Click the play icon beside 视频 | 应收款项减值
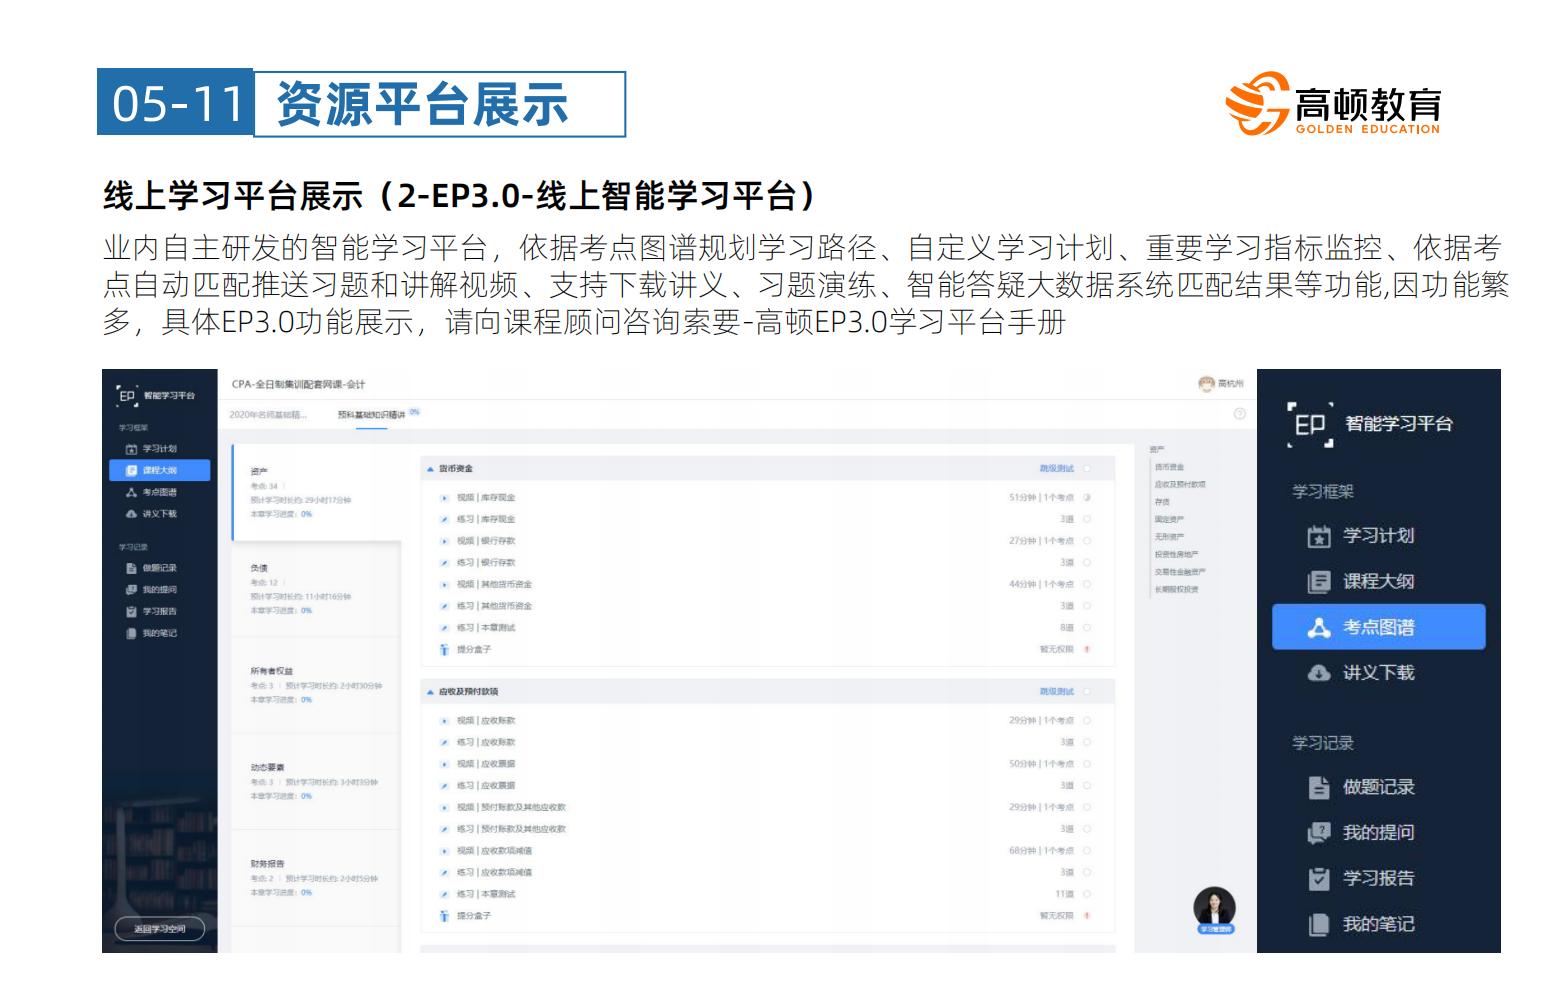This screenshot has width=1556, height=1000. tap(444, 851)
